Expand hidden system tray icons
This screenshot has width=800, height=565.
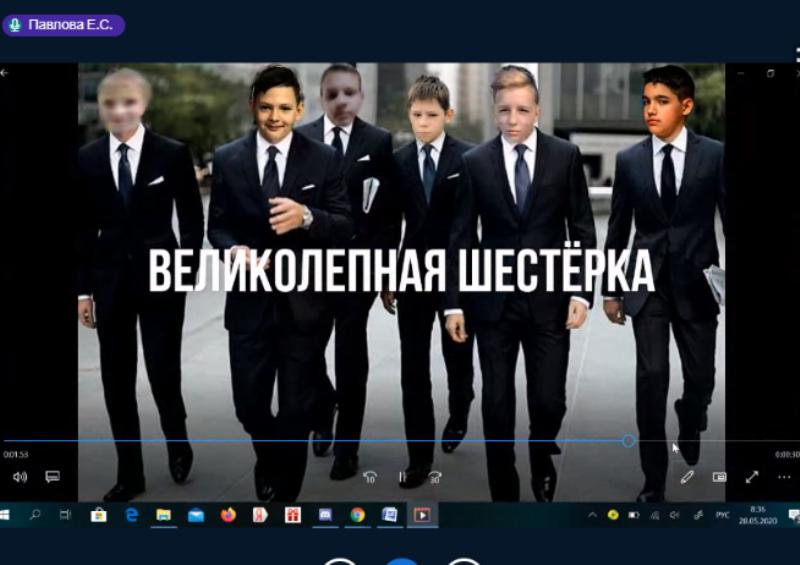click(x=592, y=515)
